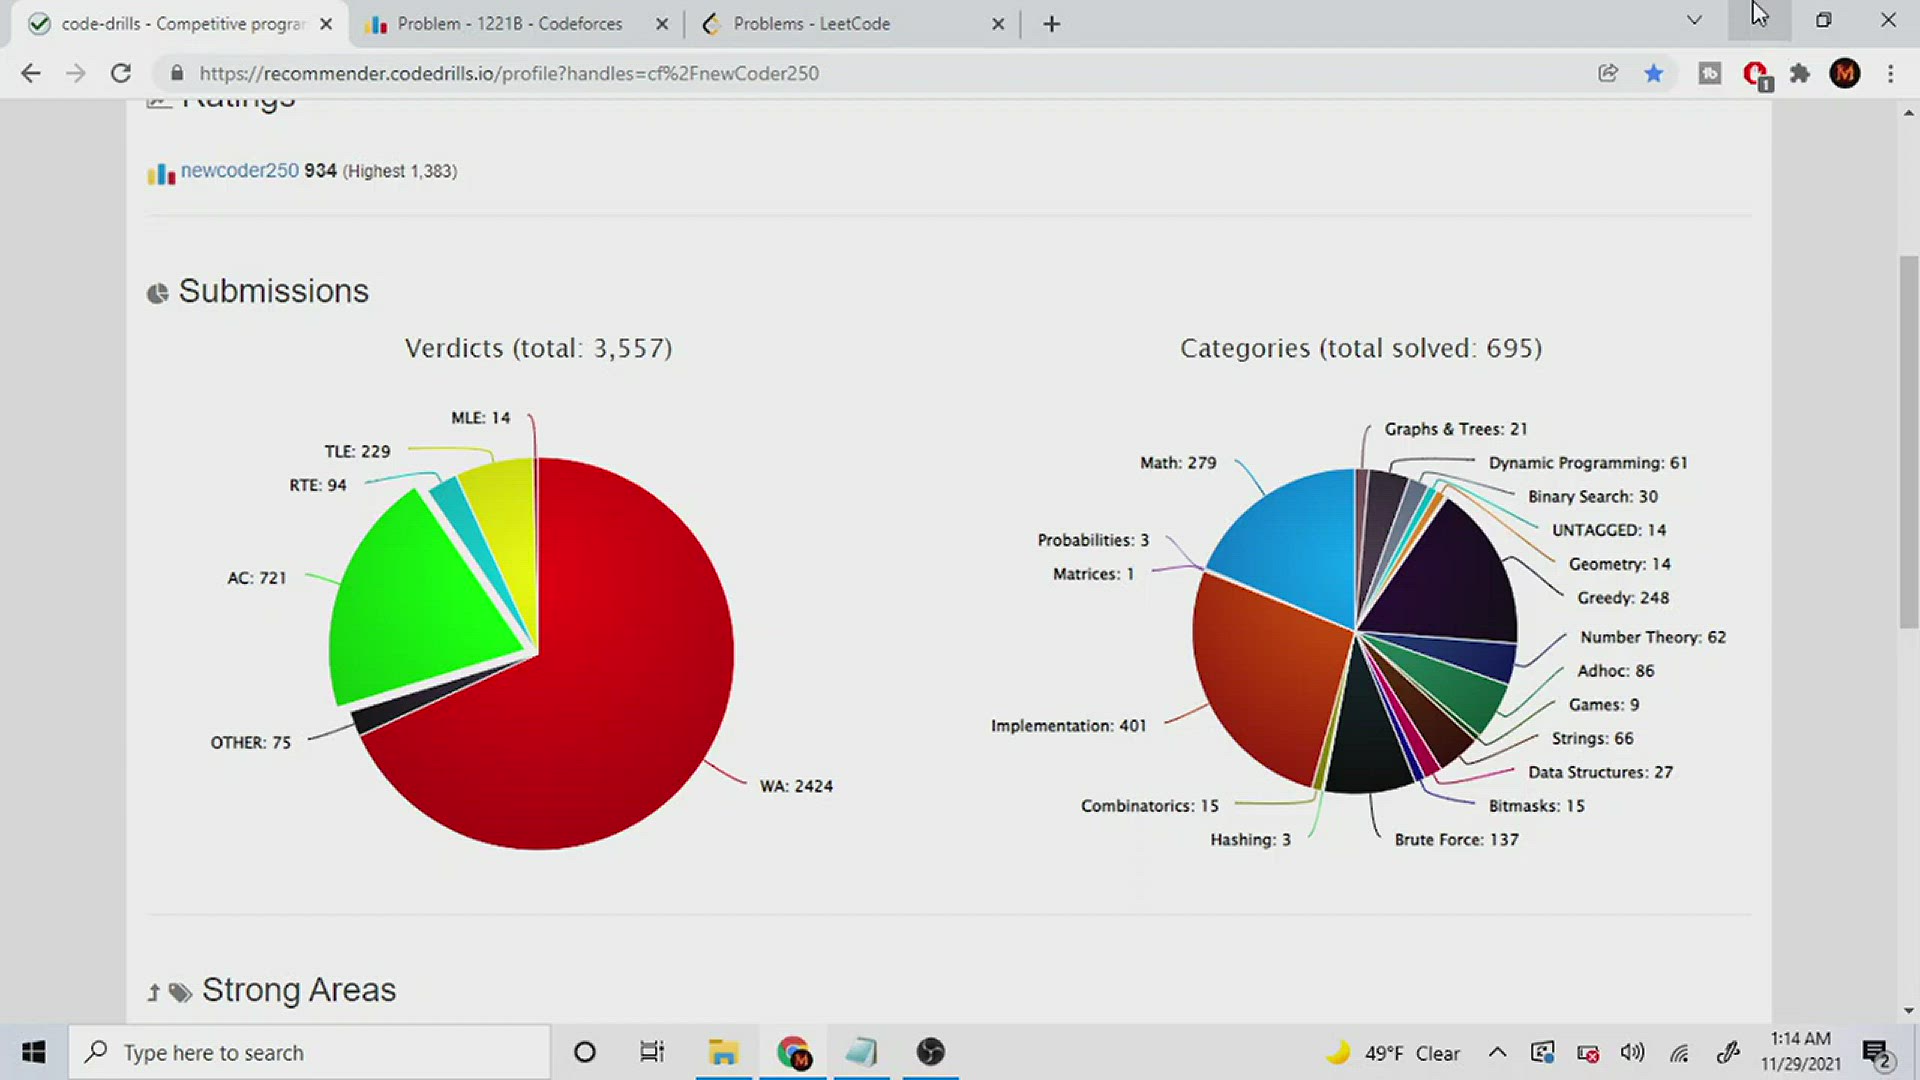Open a new browser tab
Screen dimensions: 1920x1080
point(1051,24)
